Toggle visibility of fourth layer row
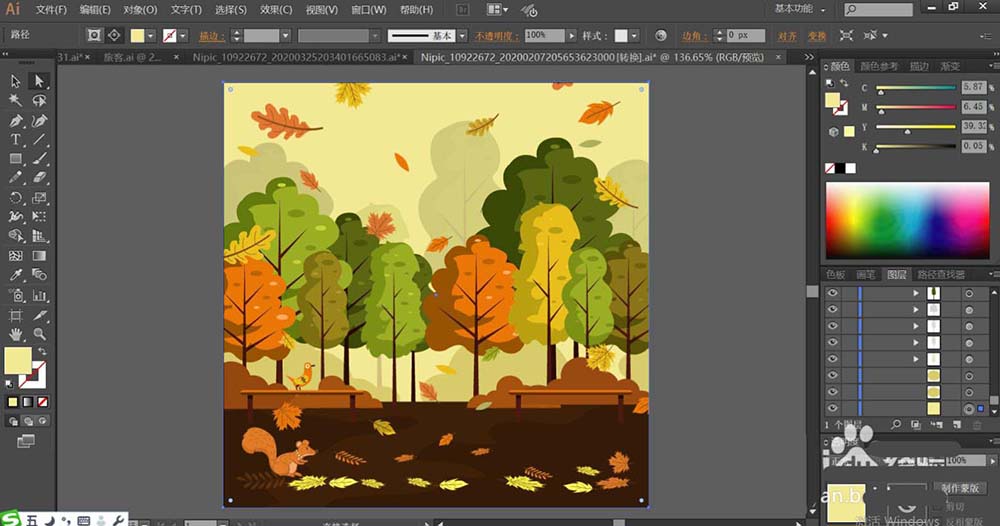 [832, 342]
